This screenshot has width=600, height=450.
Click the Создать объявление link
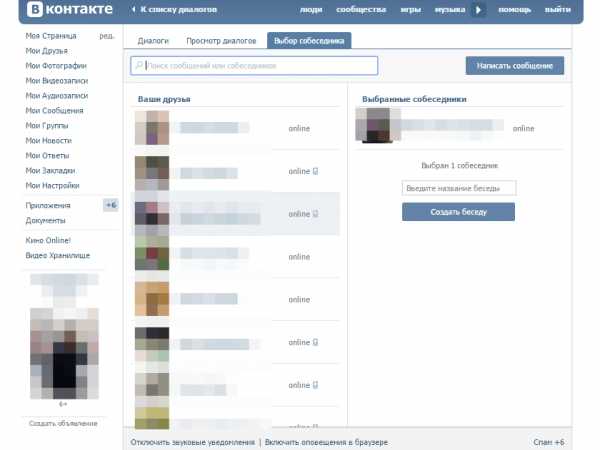63,423
